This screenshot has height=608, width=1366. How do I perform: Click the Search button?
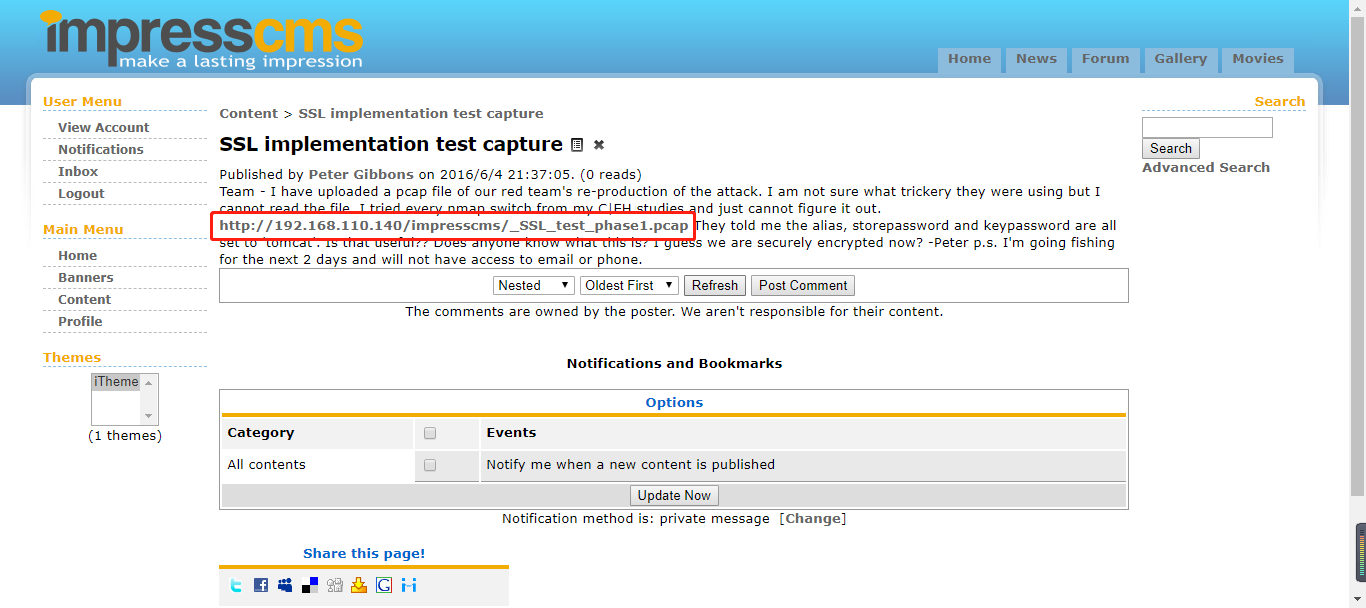[x=1171, y=149]
